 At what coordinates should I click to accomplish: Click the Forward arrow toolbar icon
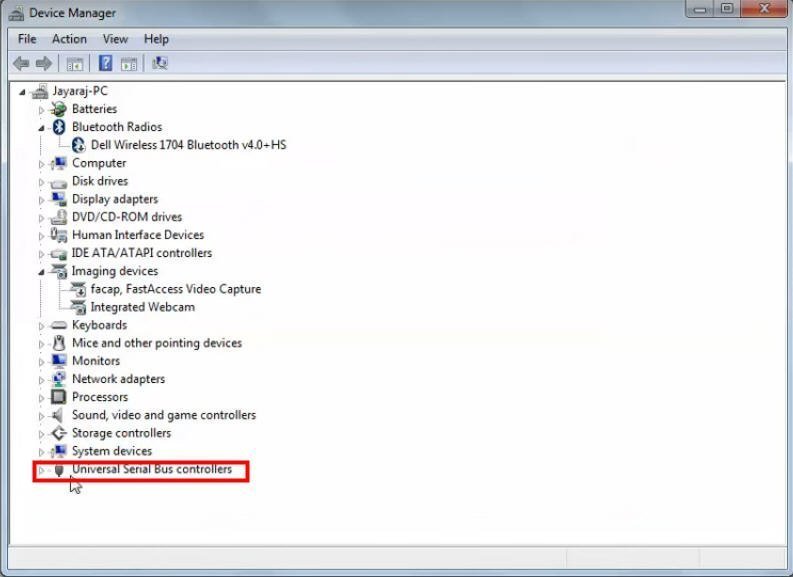point(43,64)
